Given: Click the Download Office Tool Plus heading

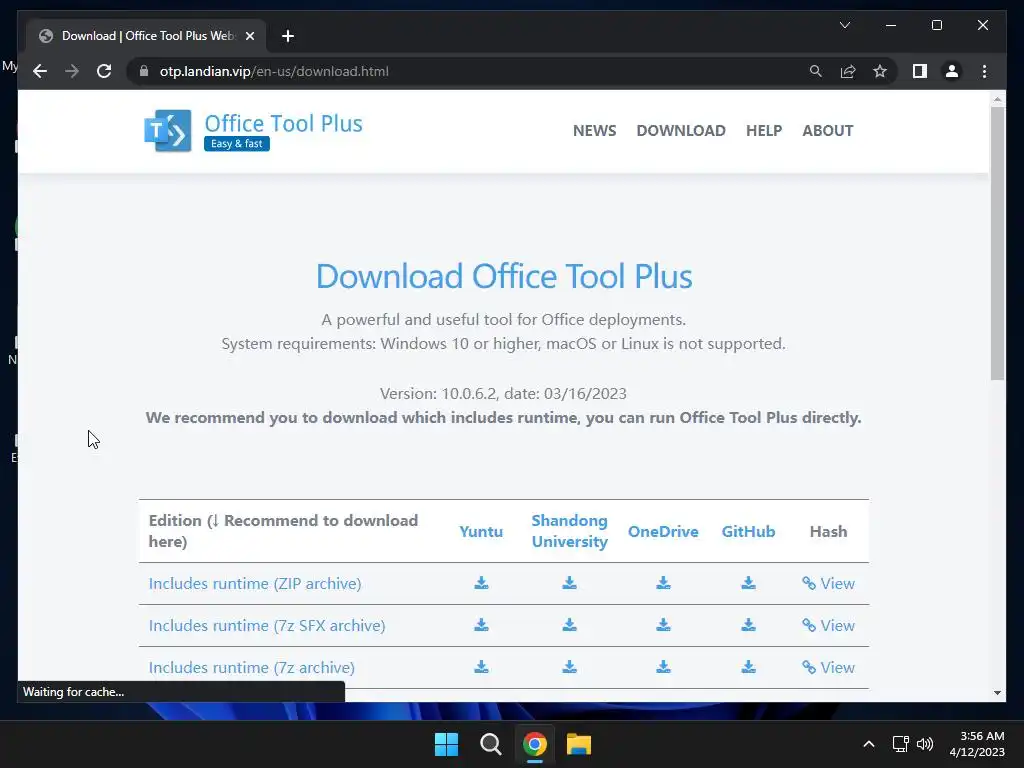Looking at the screenshot, I should tap(504, 276).
